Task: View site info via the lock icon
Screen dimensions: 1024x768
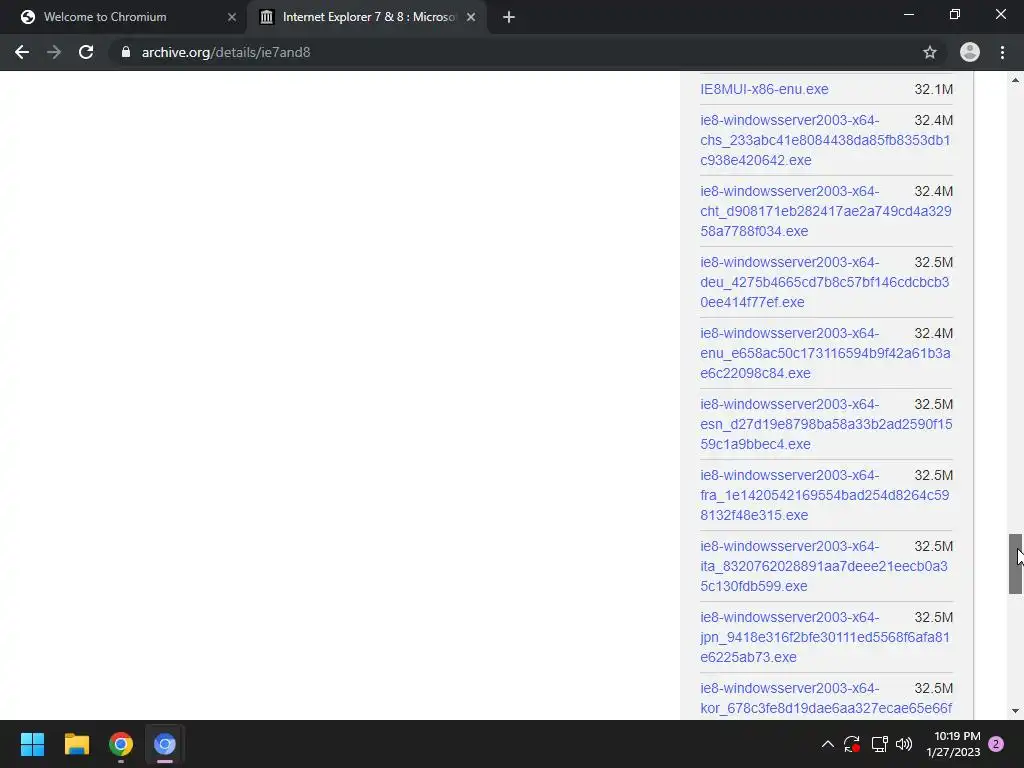Action: (x=126, y=52)
